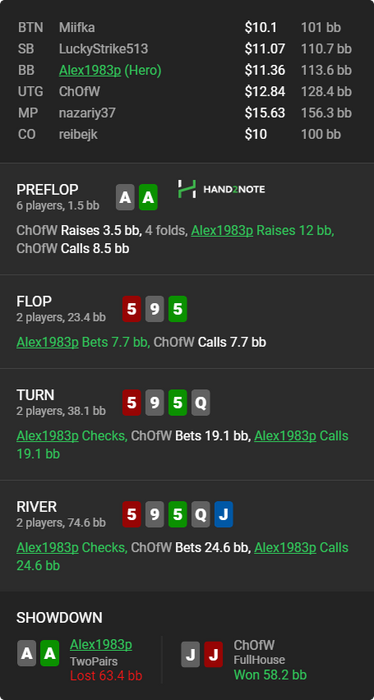Click the blue J card on river board
This screenshot has width=374, height=700.
(x=224, y=514)
